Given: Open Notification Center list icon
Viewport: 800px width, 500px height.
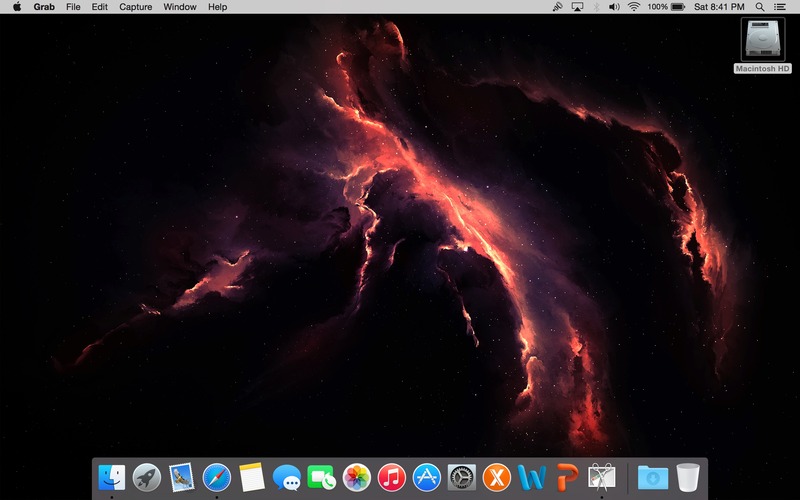Looking at the screenshot, I should point(780,7).
